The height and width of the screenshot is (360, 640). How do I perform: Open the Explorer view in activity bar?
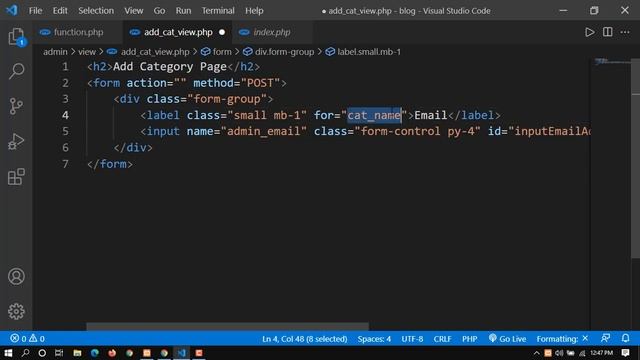tap(16, 37)
